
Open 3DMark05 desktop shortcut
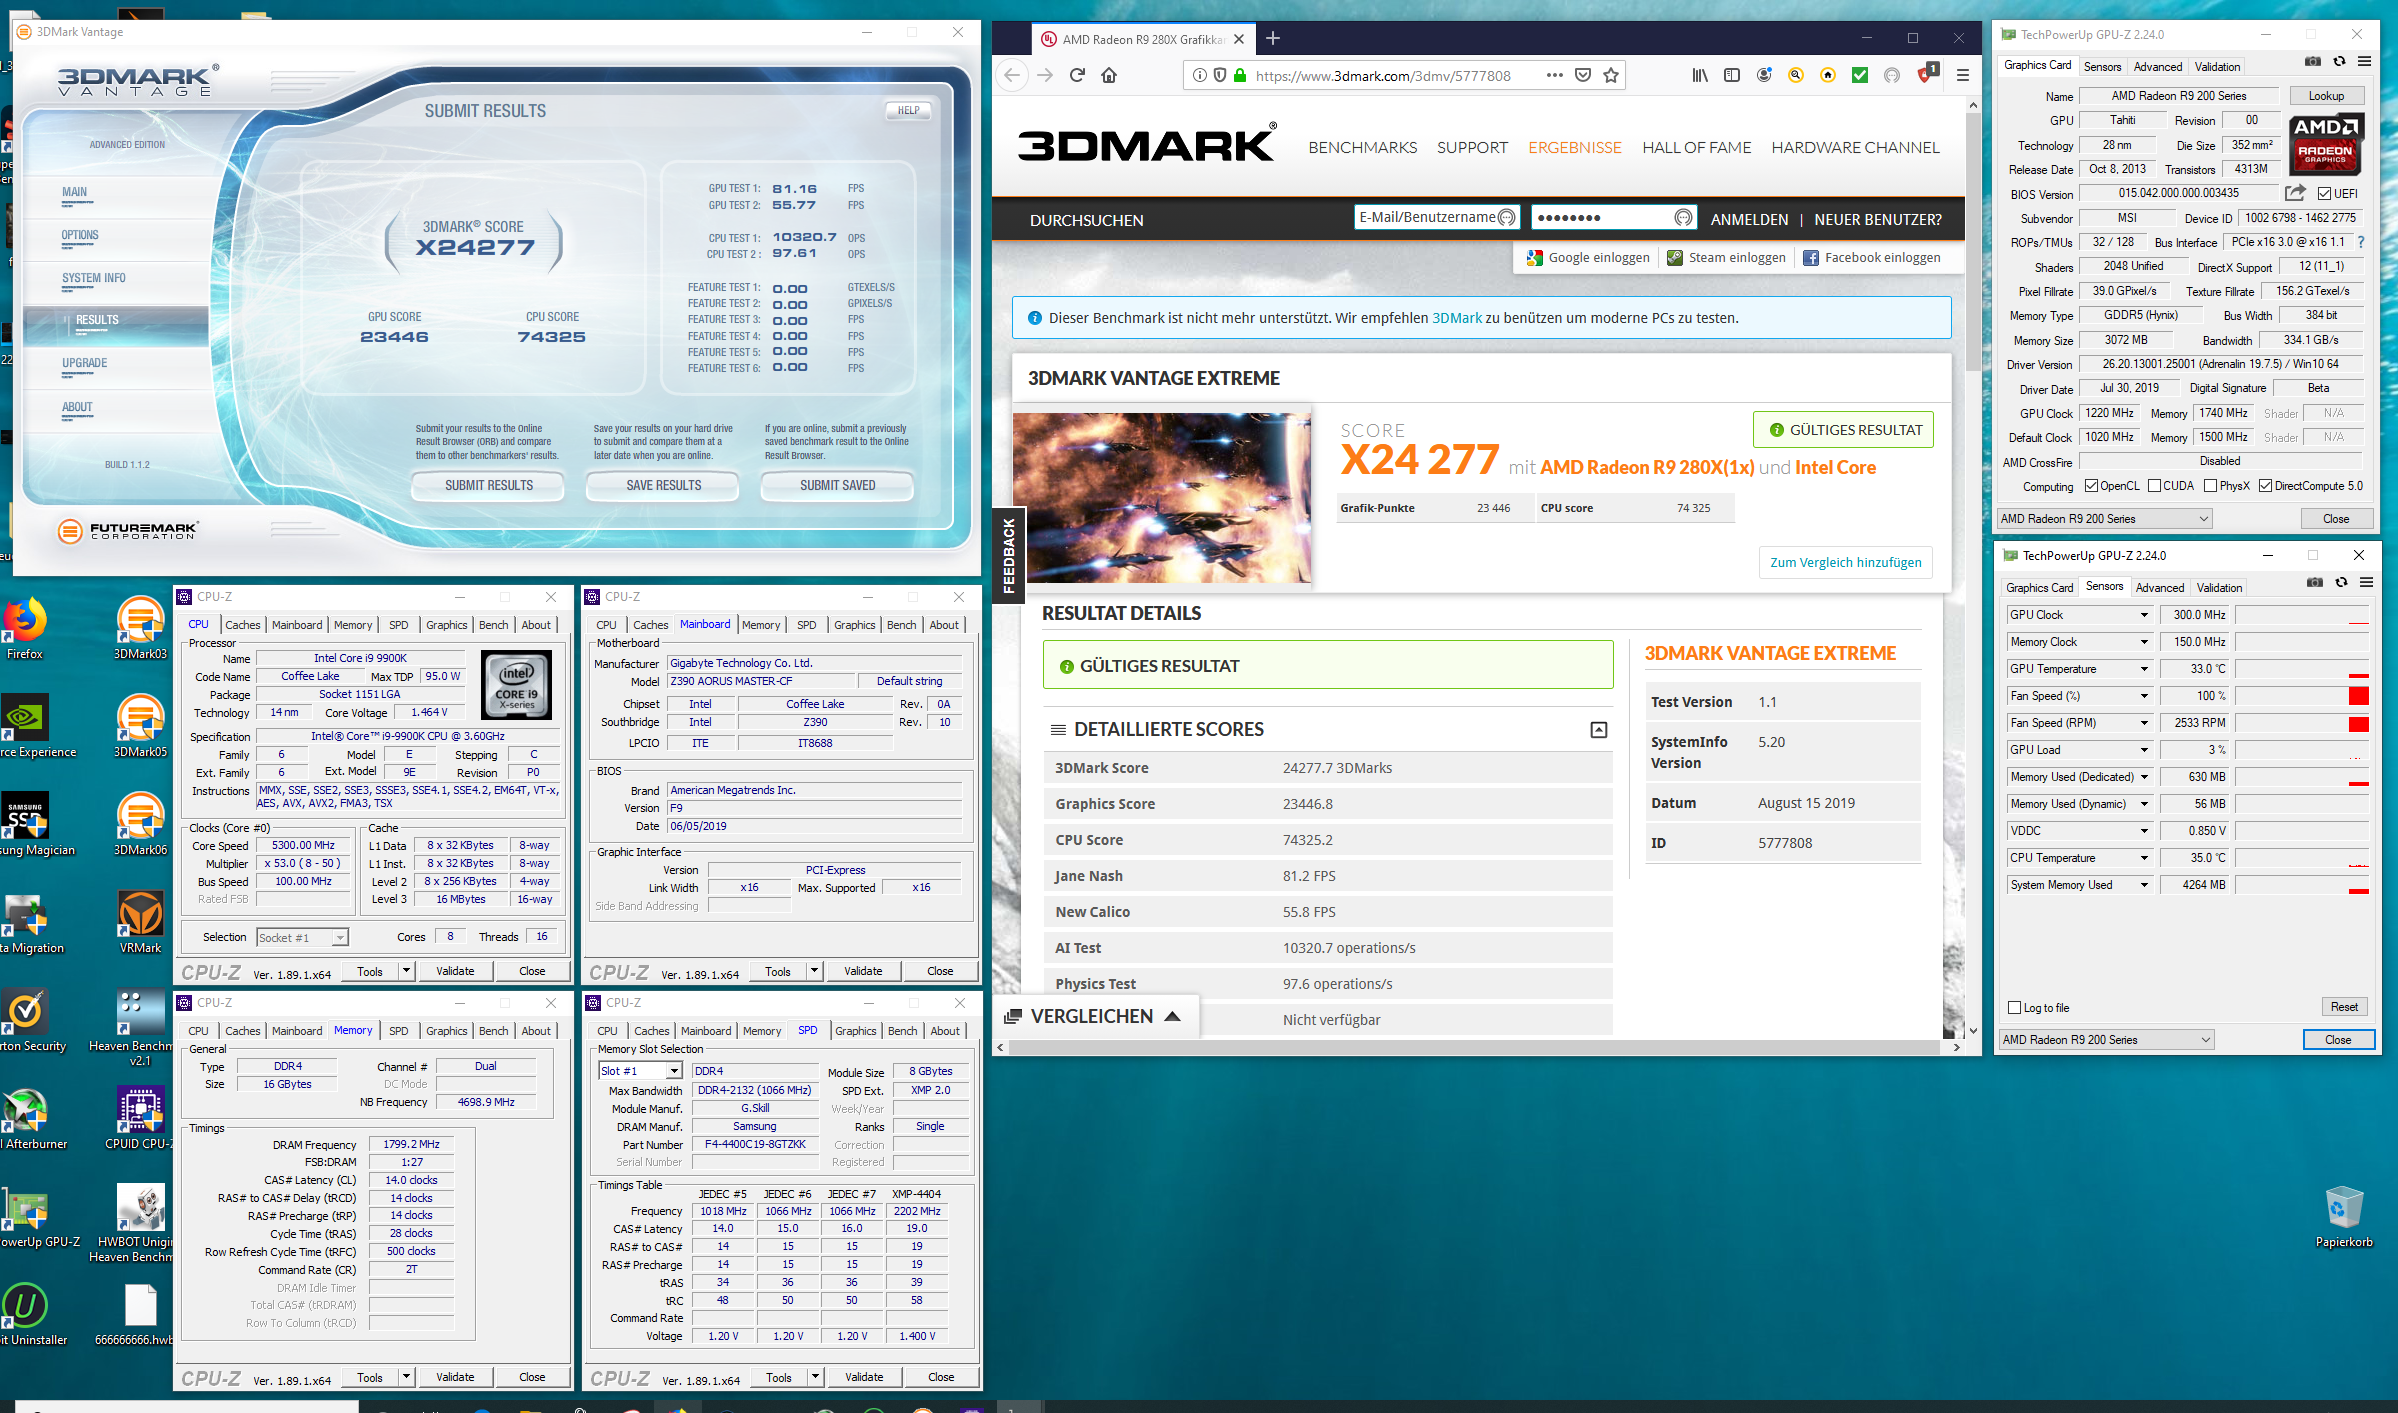click(x=140, y=726)
